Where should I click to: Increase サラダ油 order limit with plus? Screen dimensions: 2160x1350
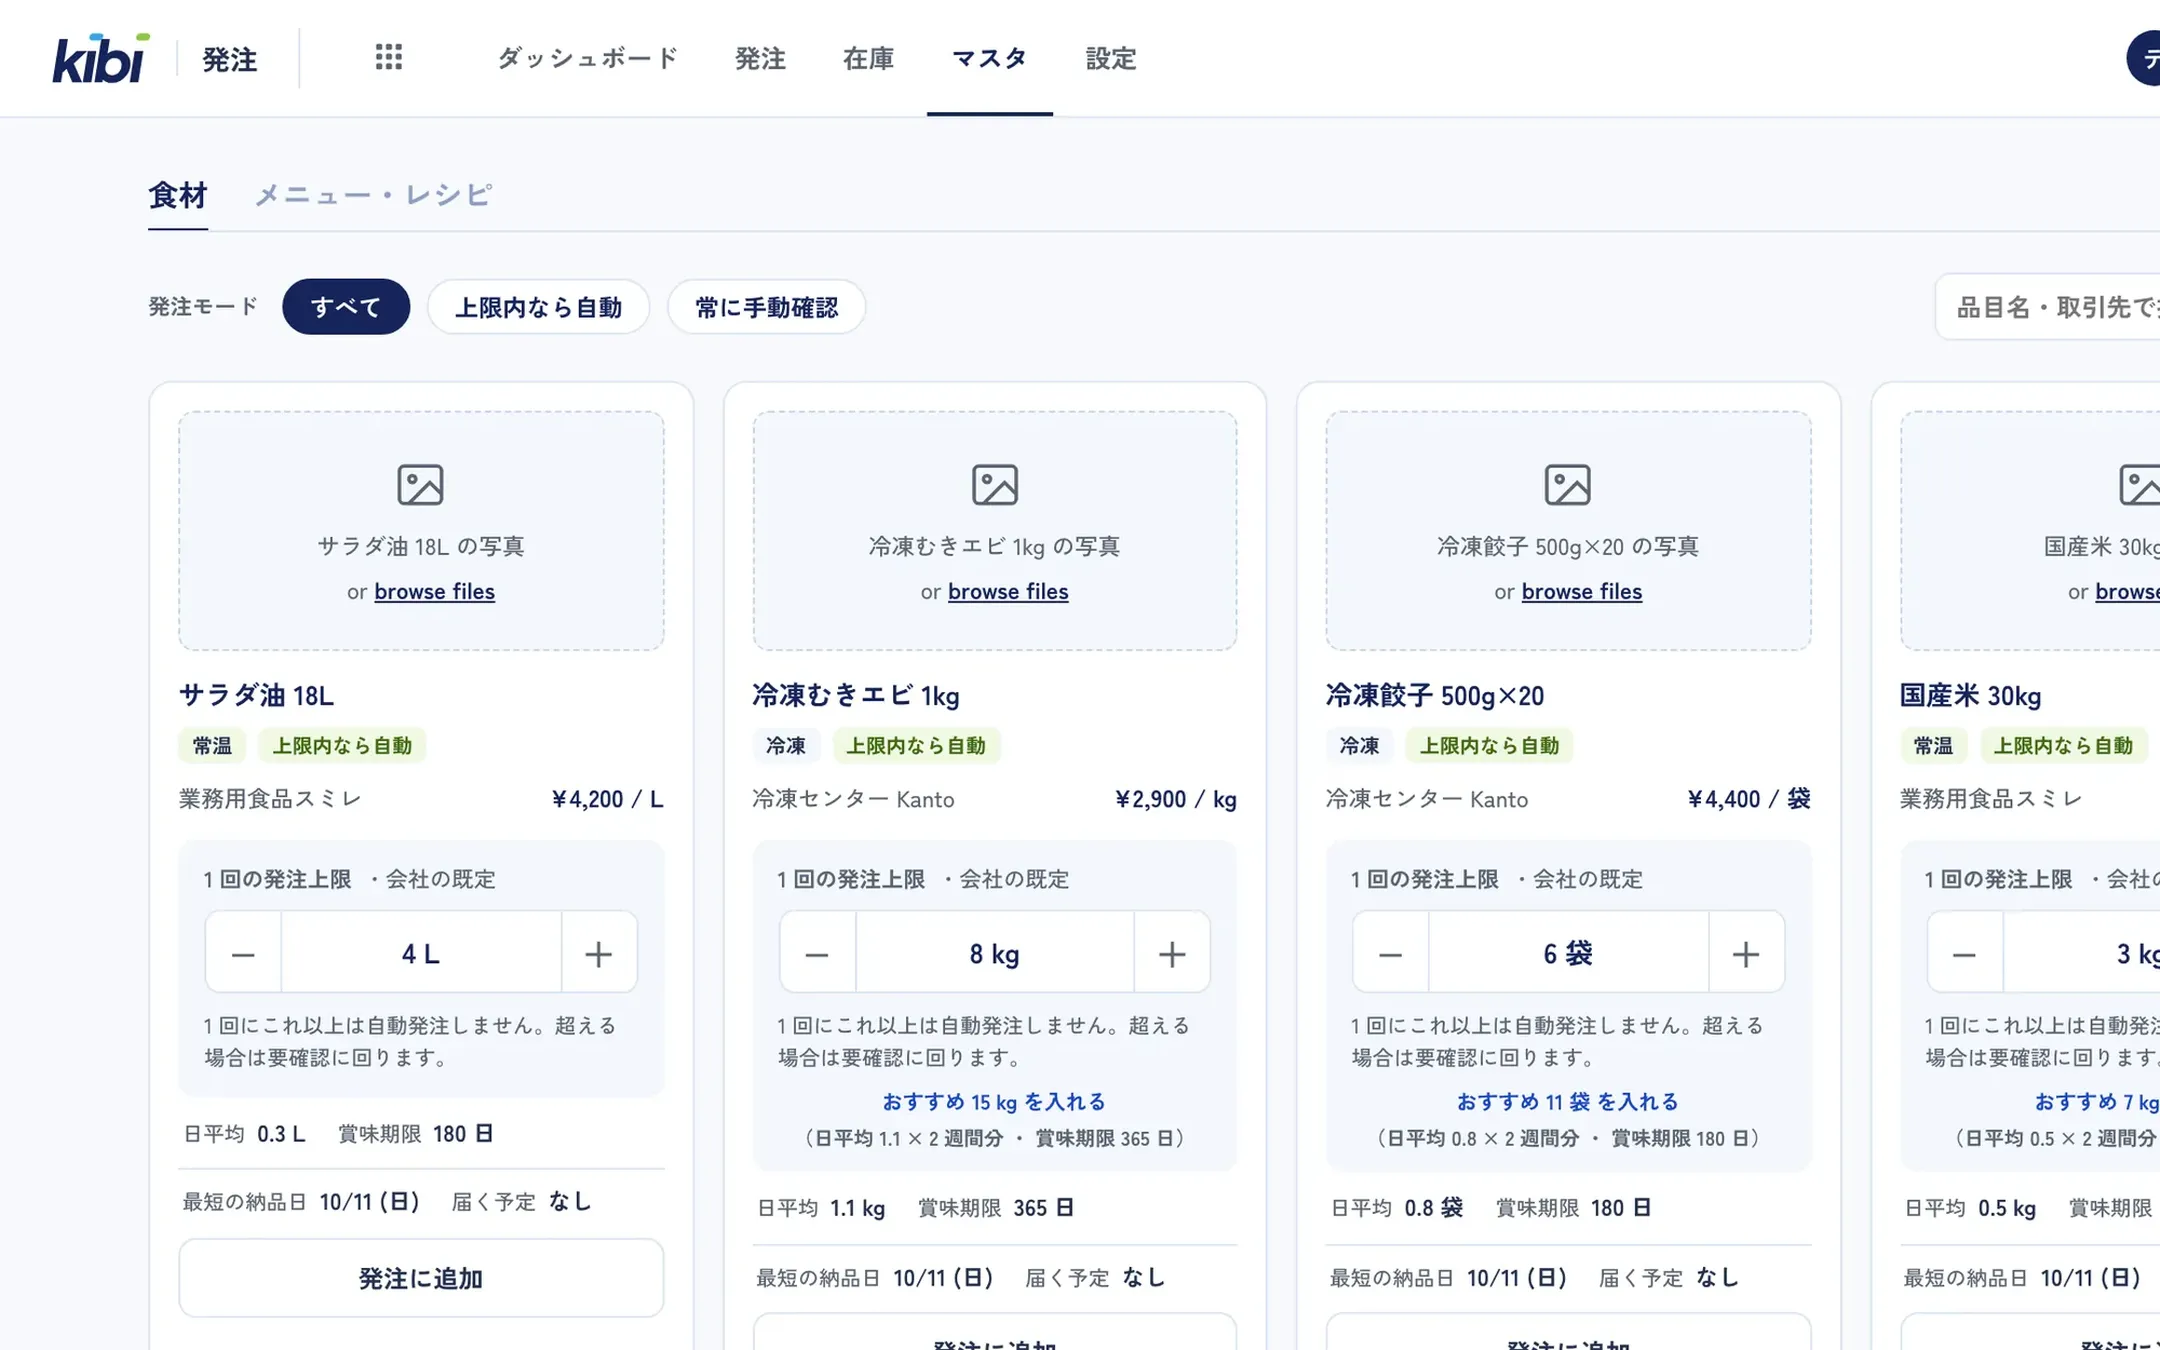(x=598, y=953)
